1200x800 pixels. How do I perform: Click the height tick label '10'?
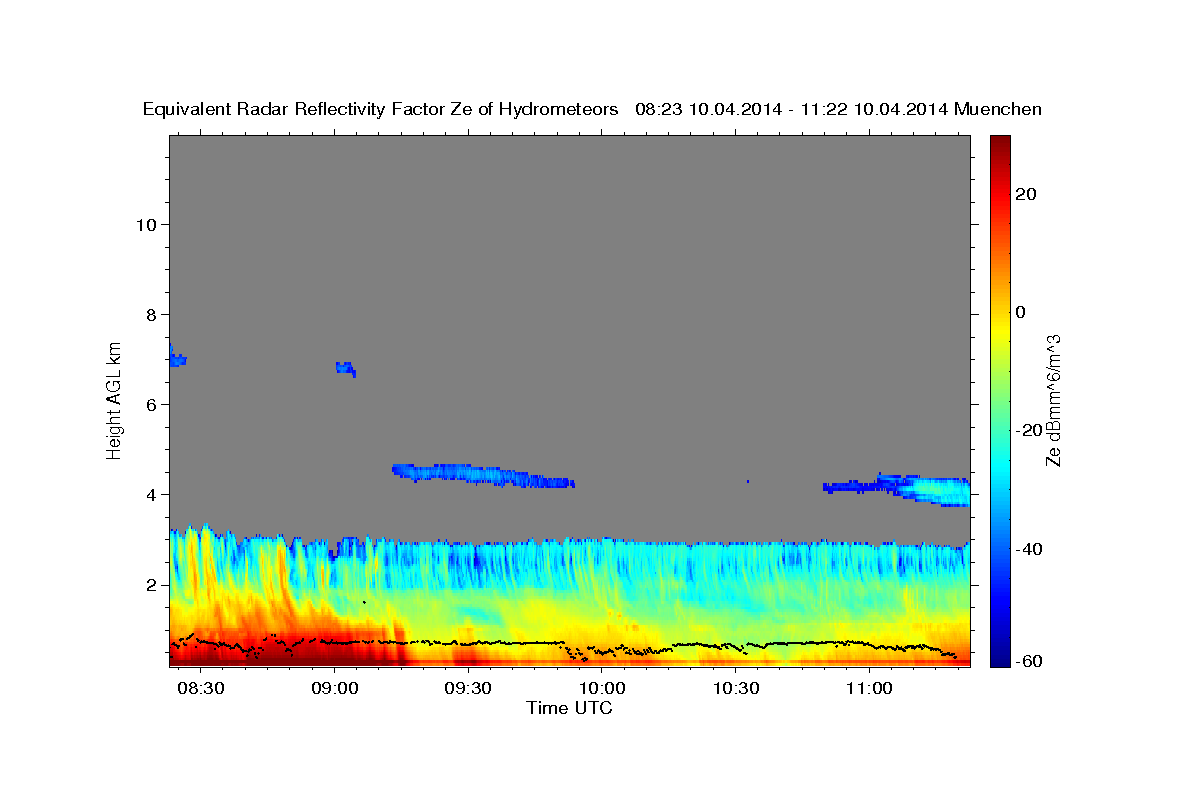click(145, 224)
